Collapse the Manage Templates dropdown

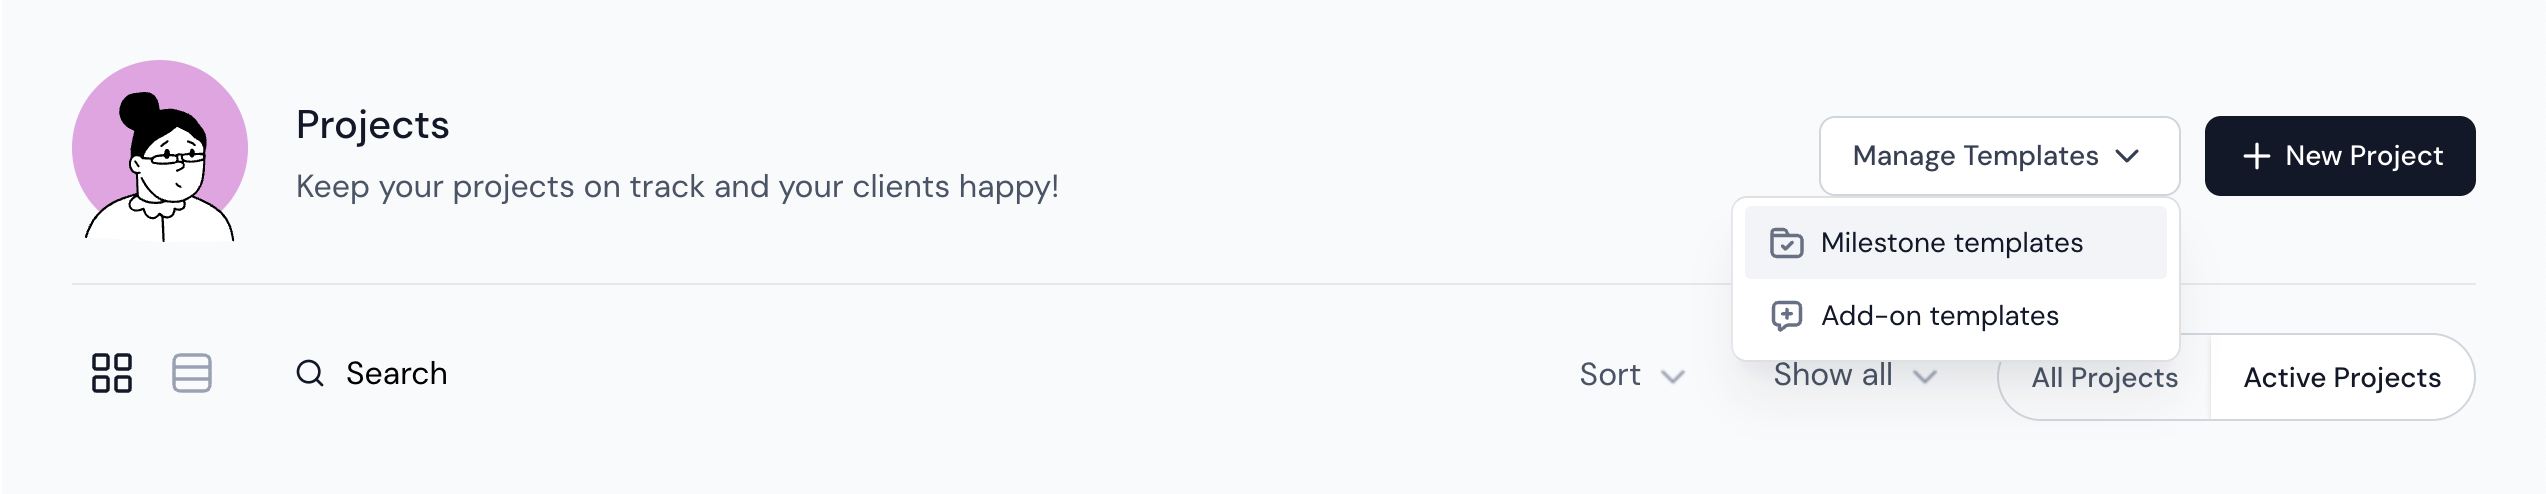1976,156
